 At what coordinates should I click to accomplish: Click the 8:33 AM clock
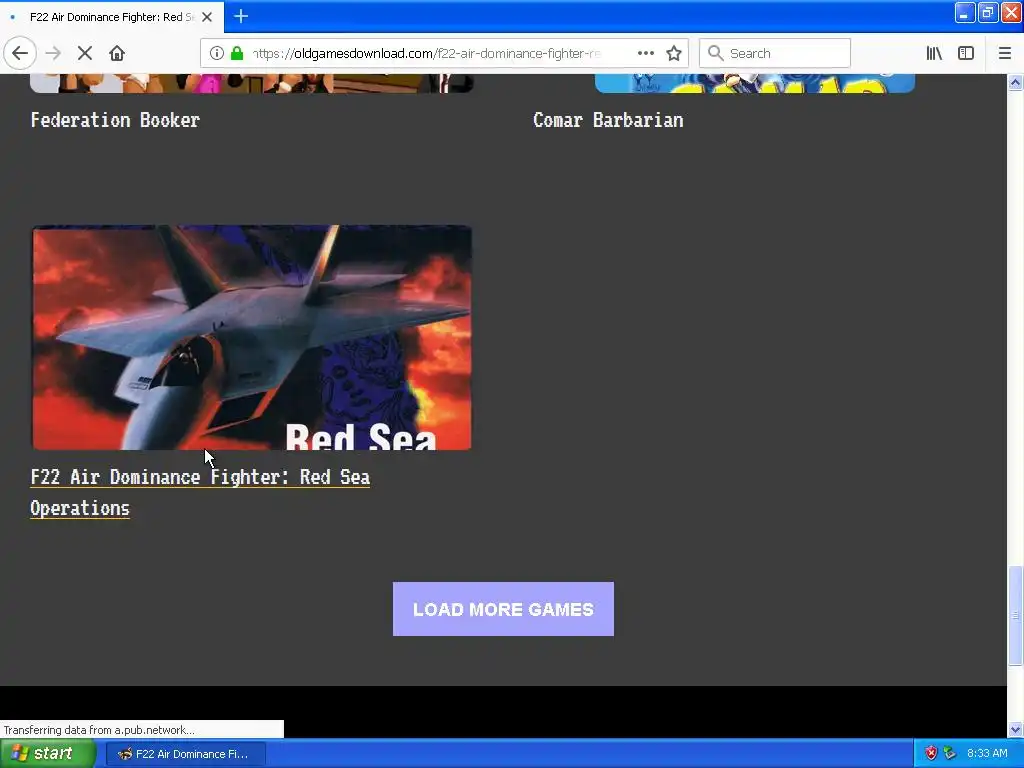[987, 754]
